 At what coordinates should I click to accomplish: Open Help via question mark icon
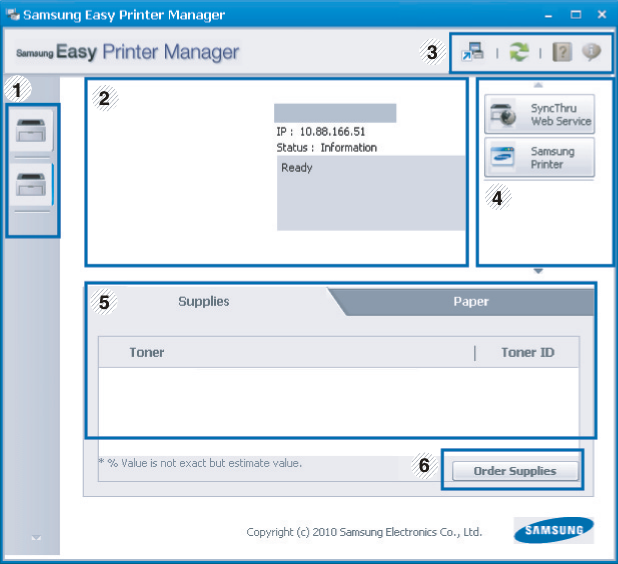[562, 52]
